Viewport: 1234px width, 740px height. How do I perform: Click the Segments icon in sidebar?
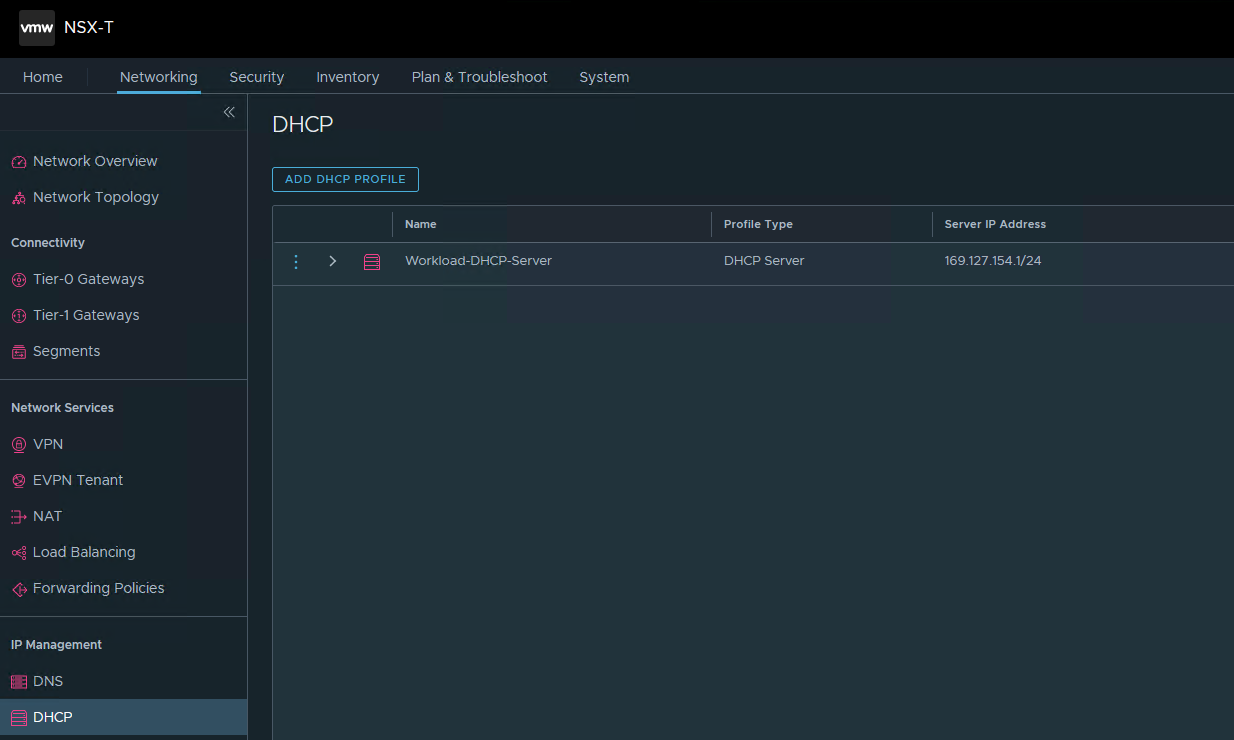coord(18,351)
